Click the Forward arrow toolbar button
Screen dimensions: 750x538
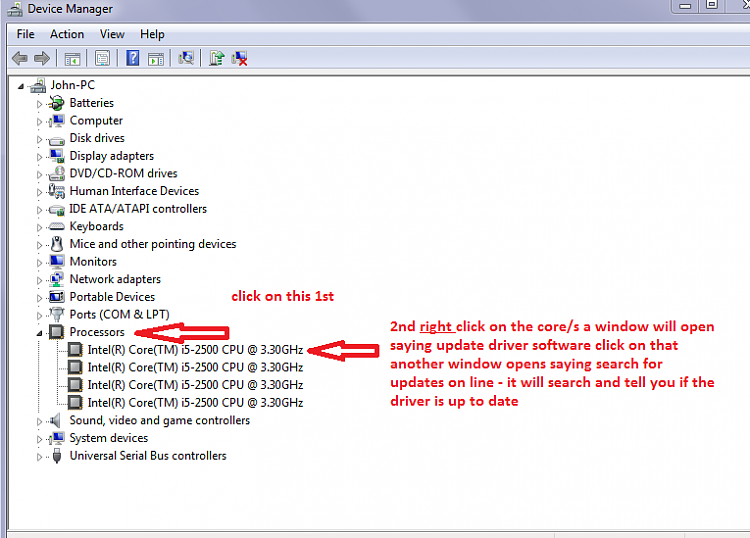click(42, 58)
